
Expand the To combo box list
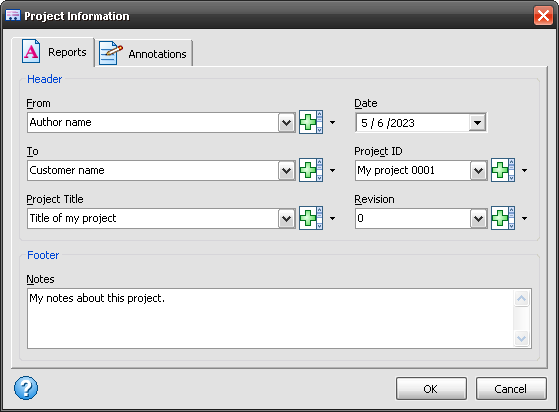click(287, 171)
